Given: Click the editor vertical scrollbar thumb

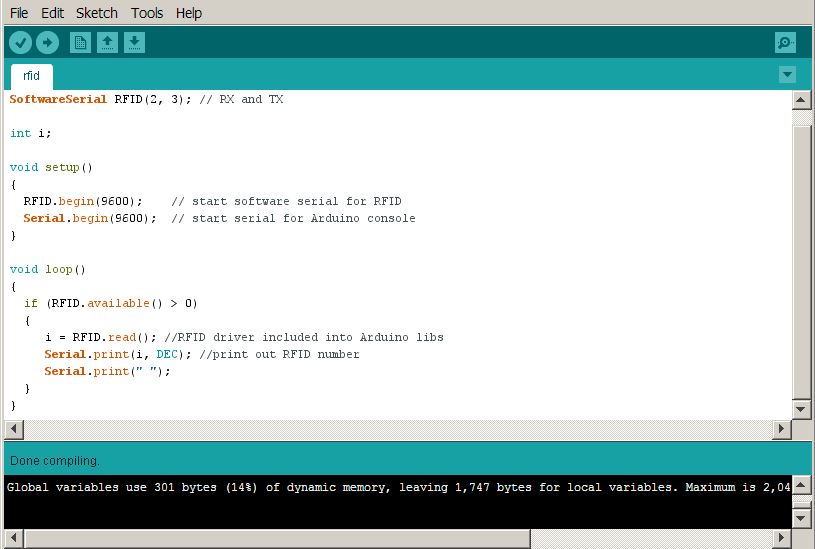Looking at the screenshot, I should point(800,262).
